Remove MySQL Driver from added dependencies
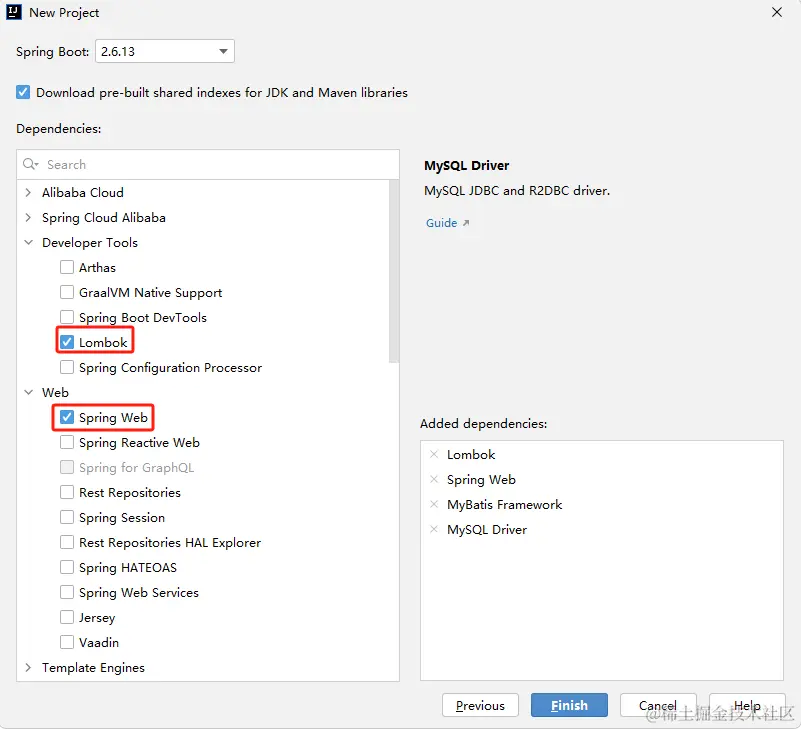 [x=434, y=529]
